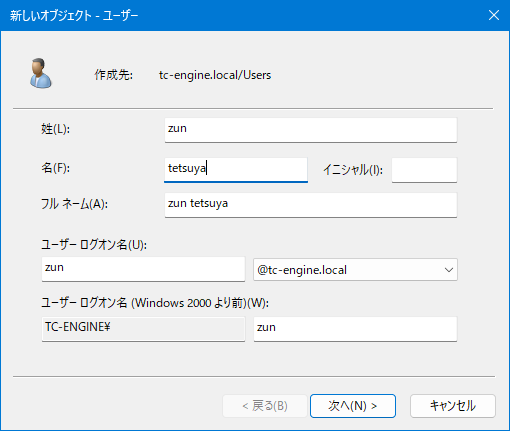
Task: Click the 作成先: label
Action: [113, 75]
